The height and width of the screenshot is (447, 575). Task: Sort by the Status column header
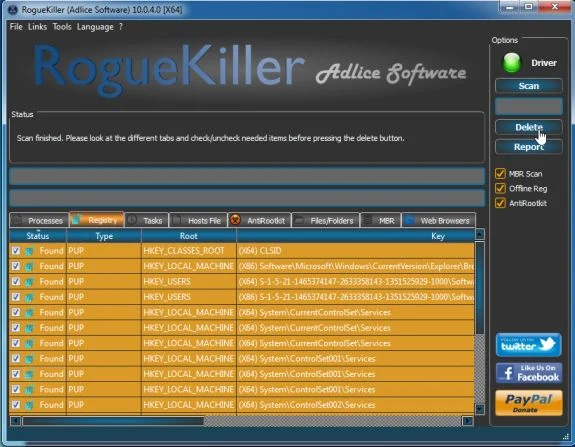point(38,236)
